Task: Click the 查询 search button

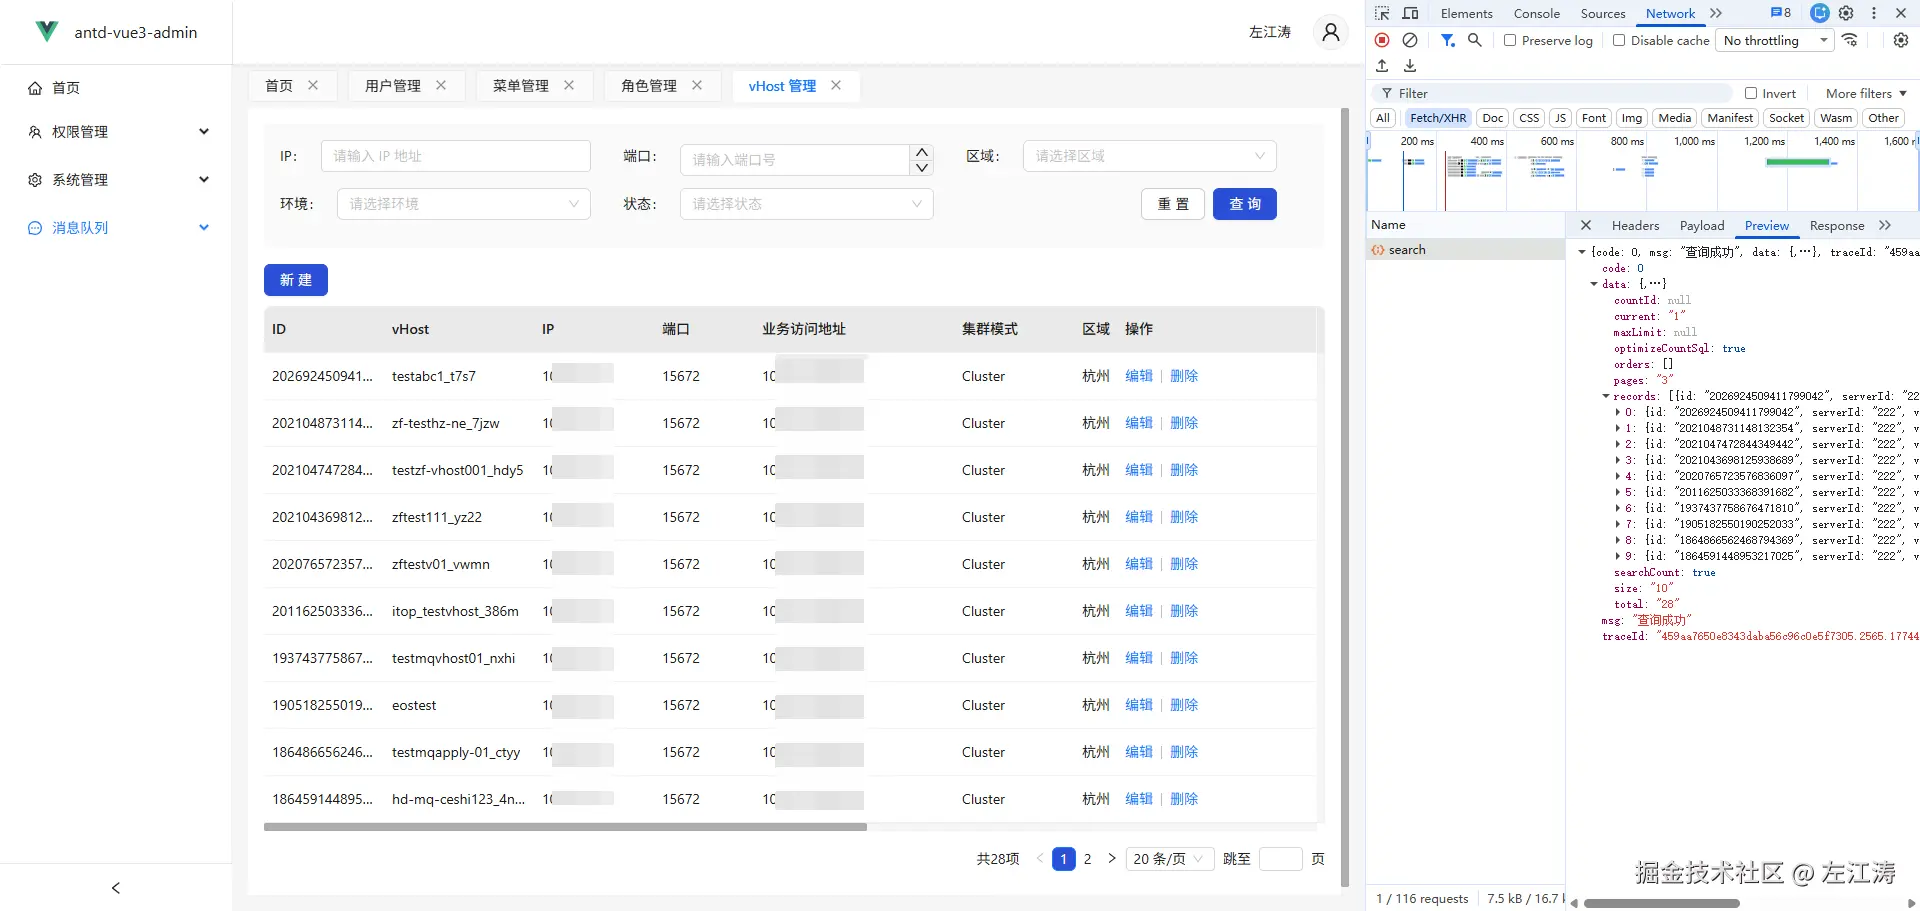Action: (1244, 203)
